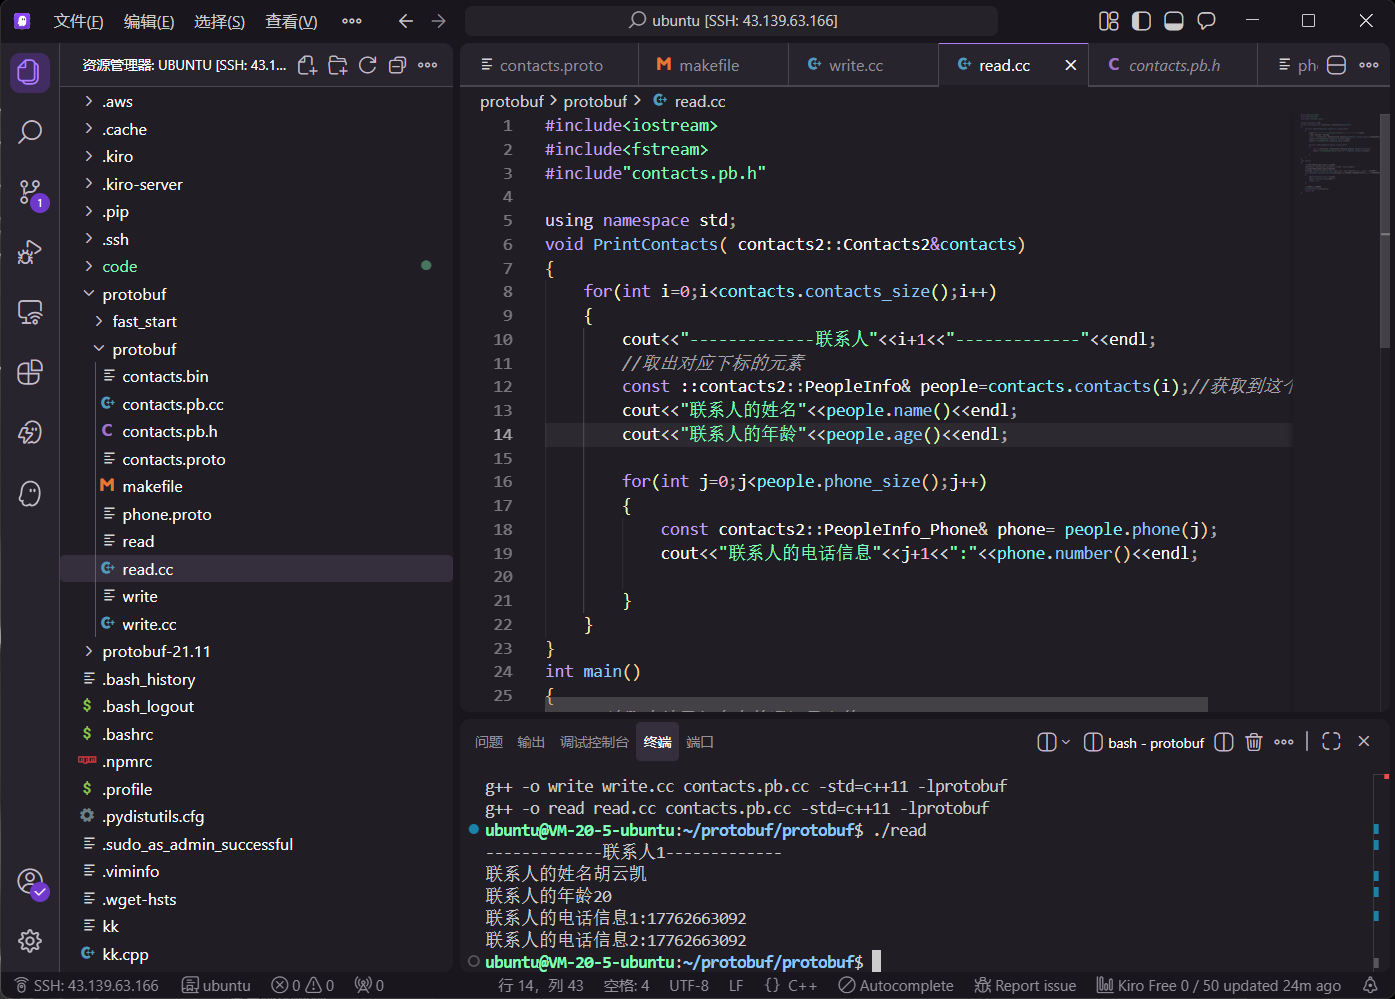The height and width of the screenshot is (999, 1395).
Task: Click the command center search box
Action: coord(732,21)
